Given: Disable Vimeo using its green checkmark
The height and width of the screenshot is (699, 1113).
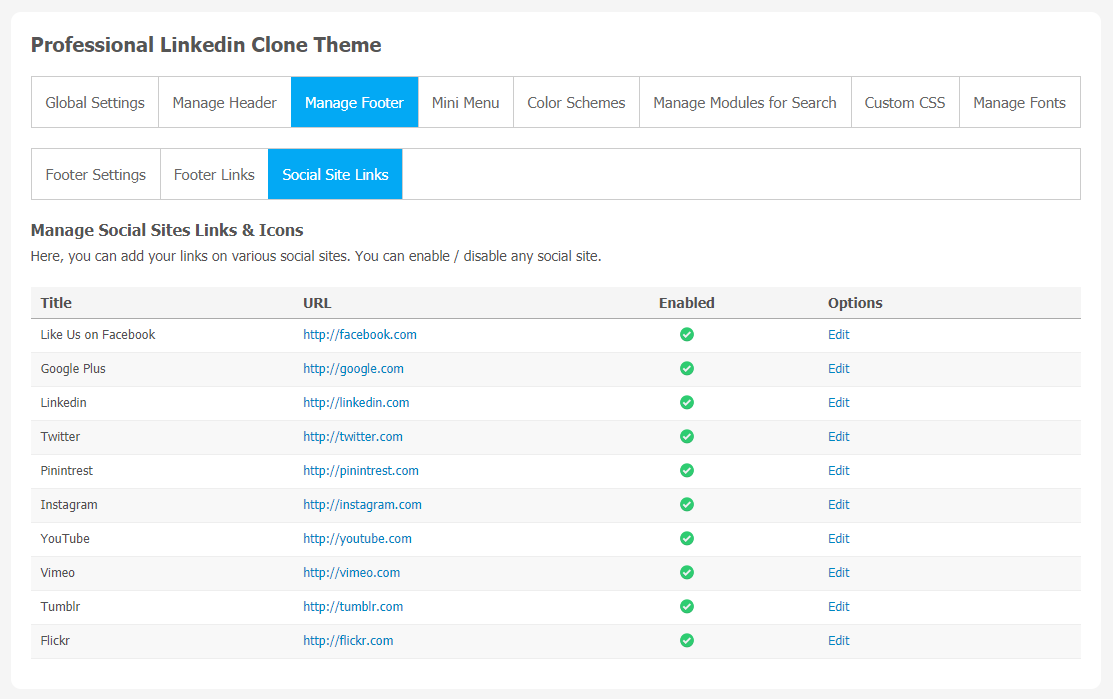Looking at the screenshot, I should (686, 573).
